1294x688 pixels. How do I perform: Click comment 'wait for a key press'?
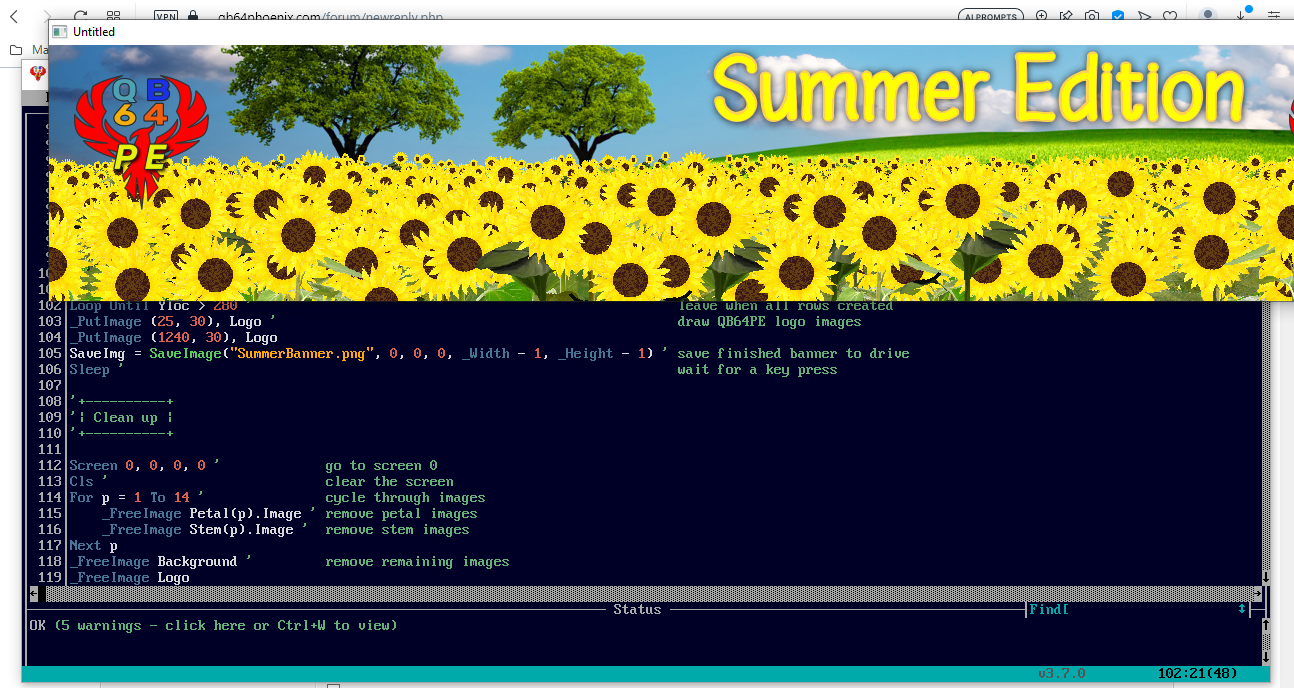click(x=757, y=369)
